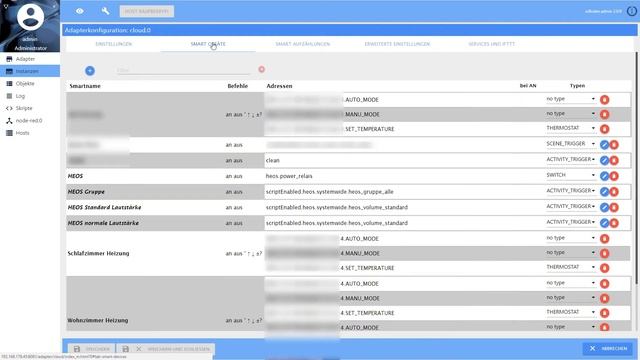
Task: Click the wrench icon in top bar
Action: click(105, 11)
